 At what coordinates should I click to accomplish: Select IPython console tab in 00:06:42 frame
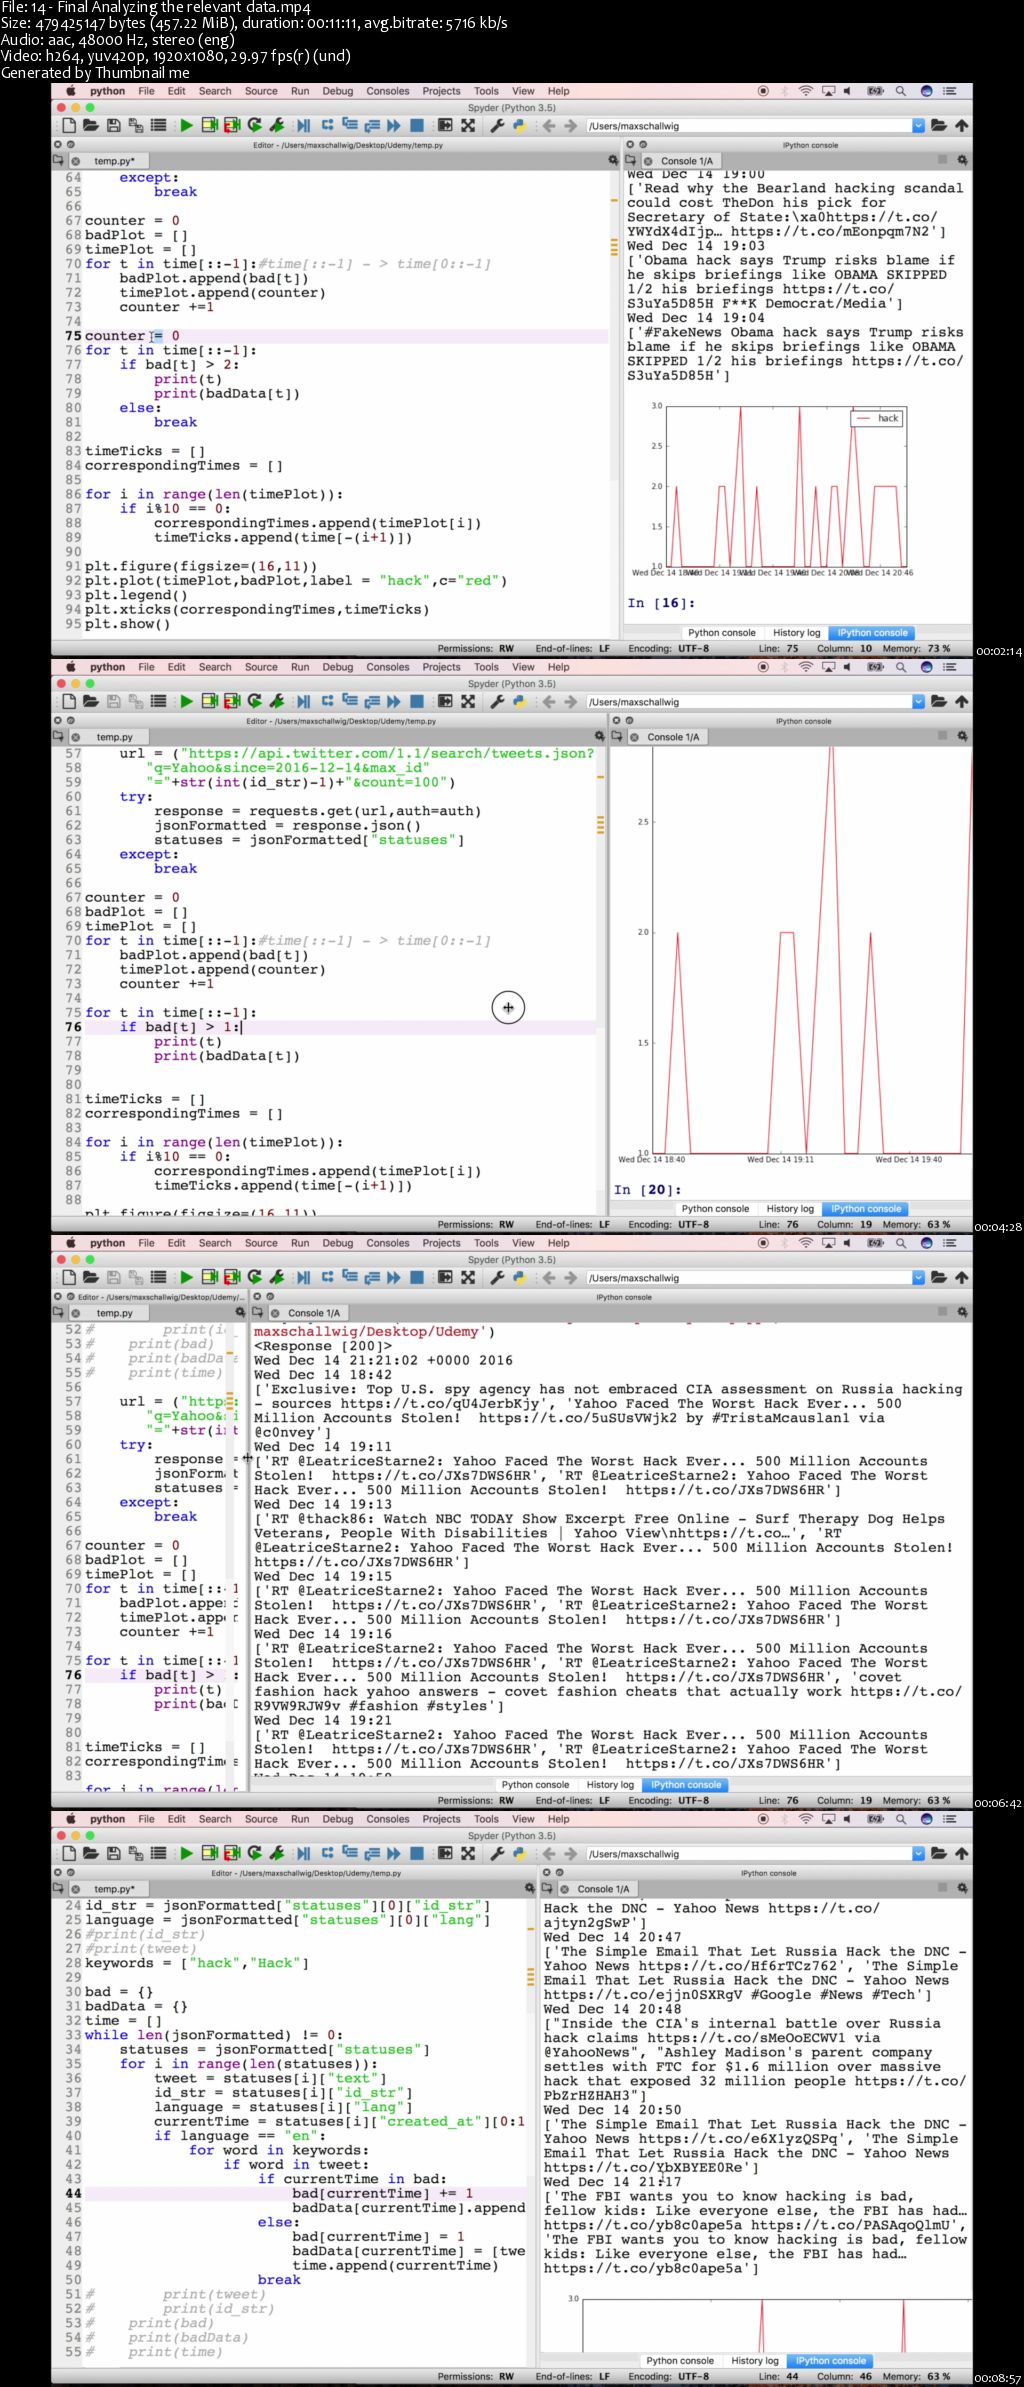pyautogui.click(x=685, y=1785)
